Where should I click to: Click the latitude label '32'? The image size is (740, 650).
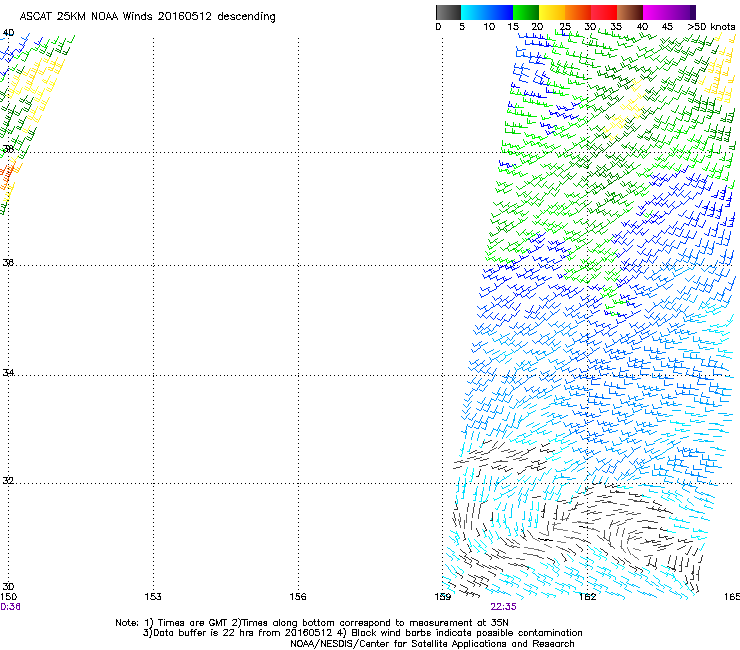click(8, 481)
